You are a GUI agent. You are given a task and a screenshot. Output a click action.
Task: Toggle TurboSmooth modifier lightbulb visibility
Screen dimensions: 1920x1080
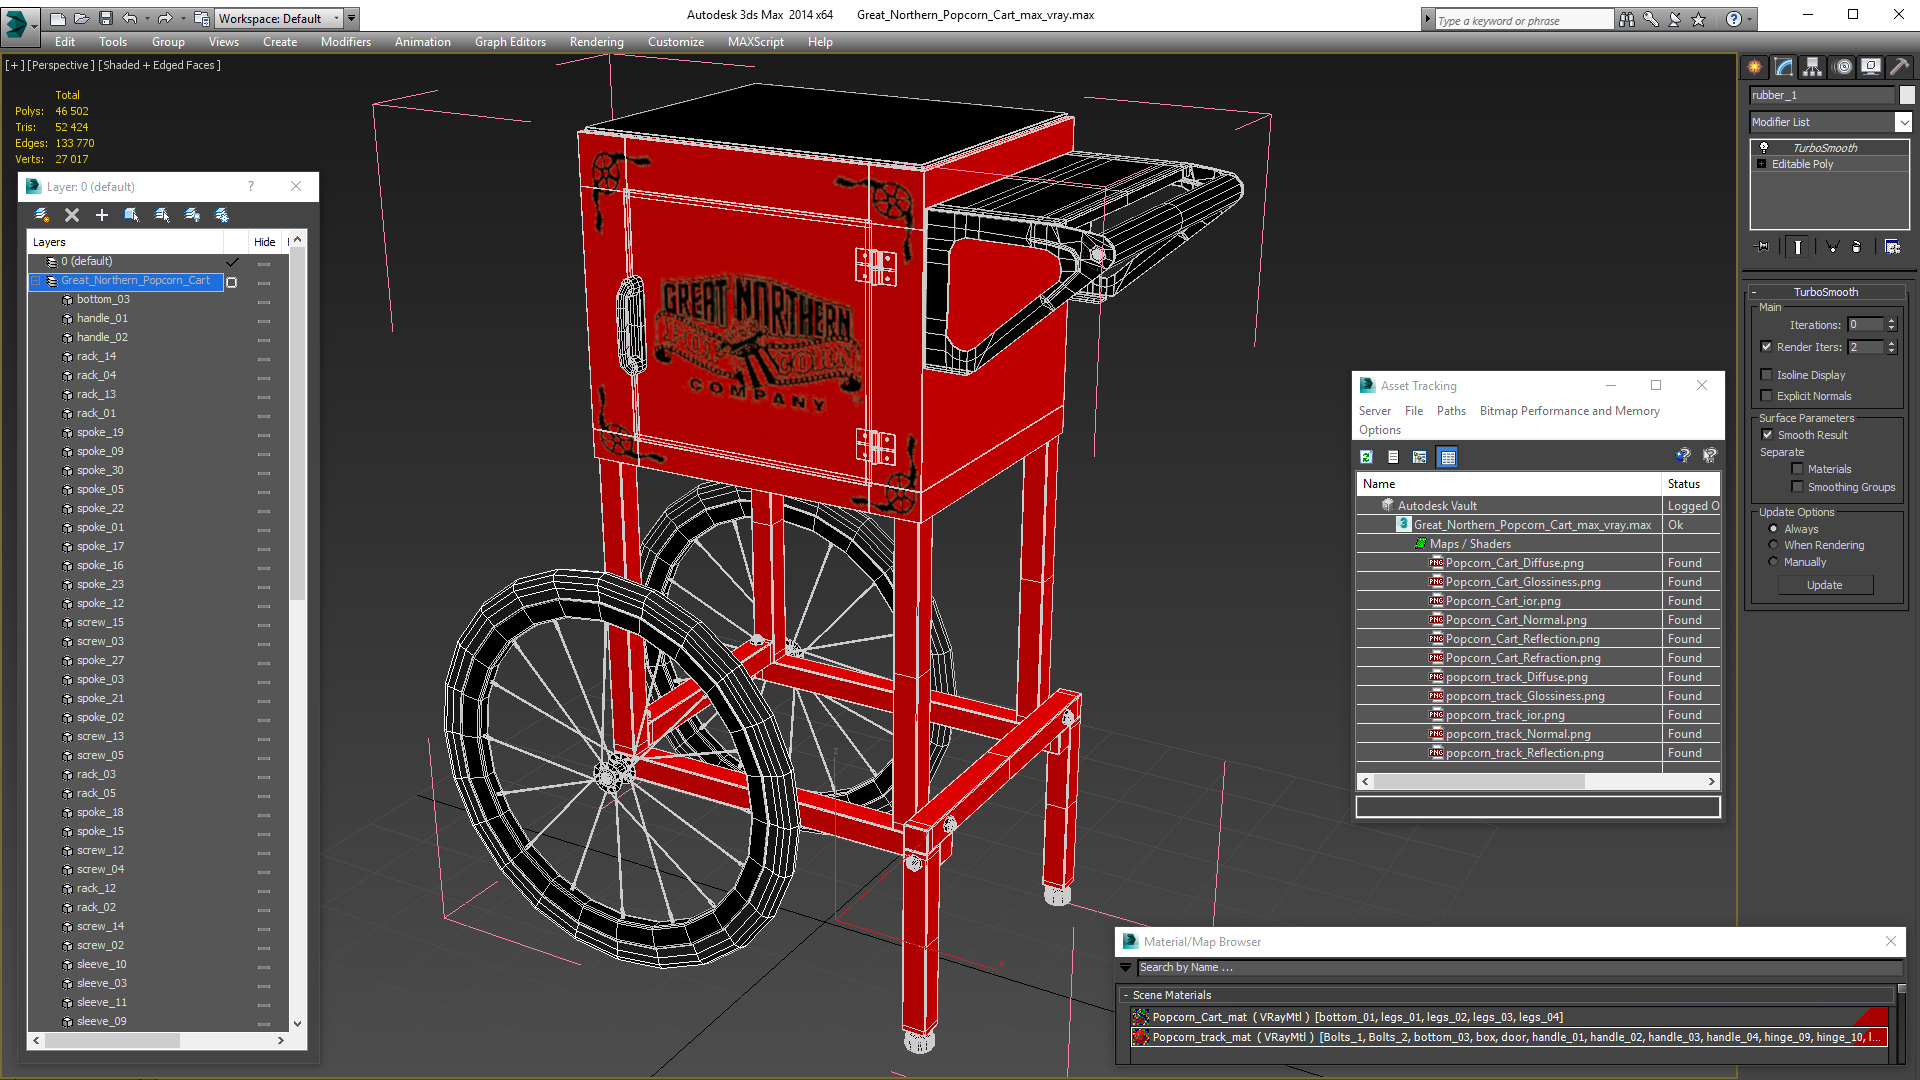1764,148
